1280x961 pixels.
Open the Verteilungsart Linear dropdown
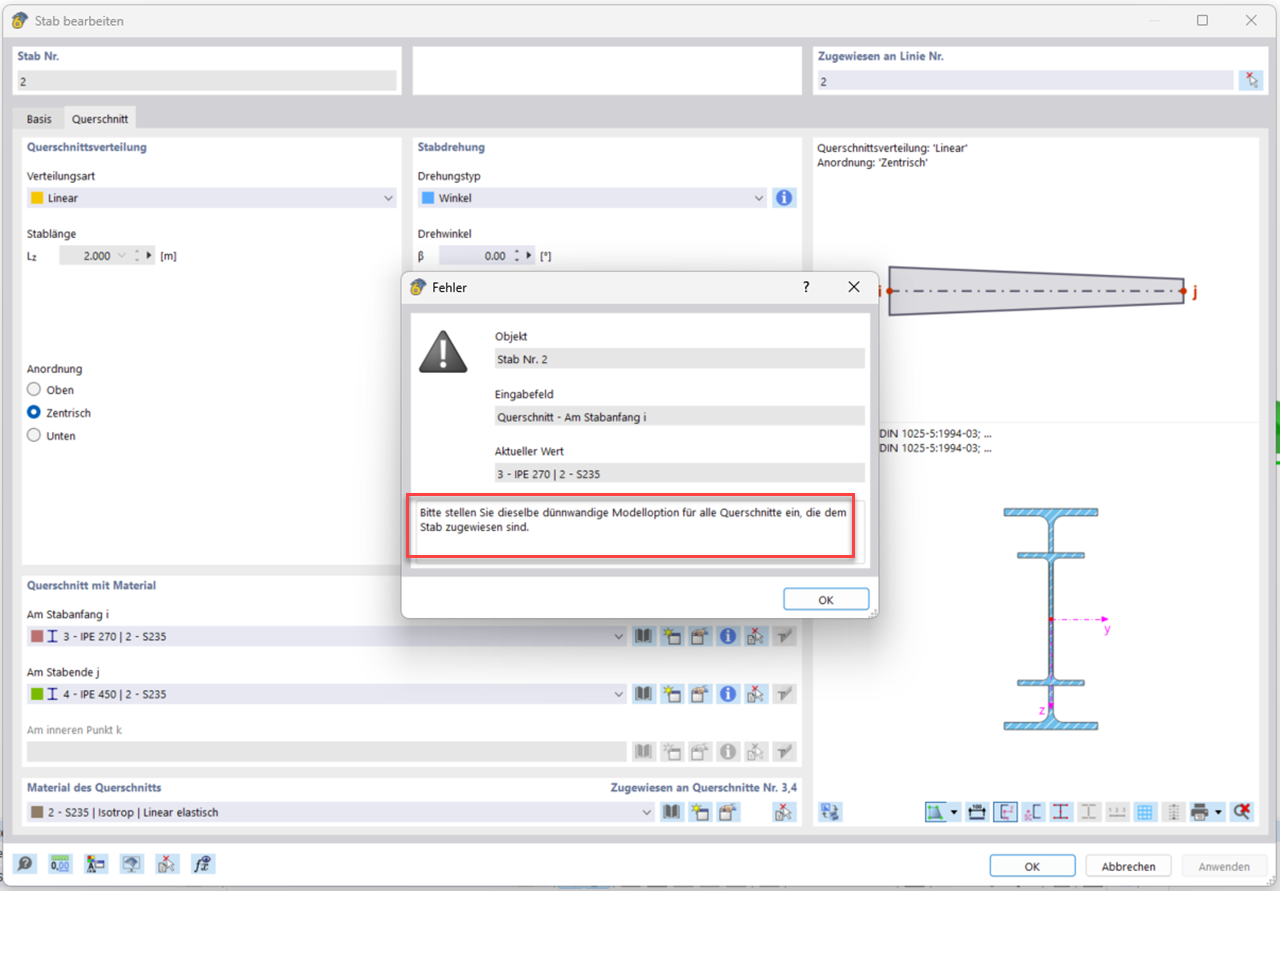[x=388, y=198]
